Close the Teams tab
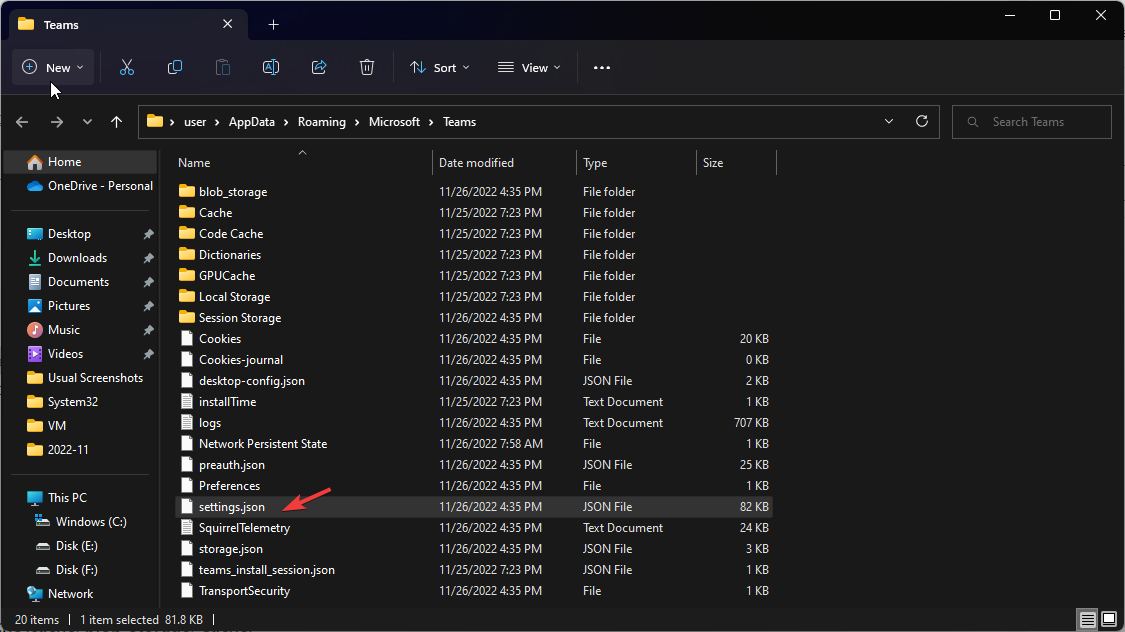This screenshot has height=632, width=1125. coord(227,24)
